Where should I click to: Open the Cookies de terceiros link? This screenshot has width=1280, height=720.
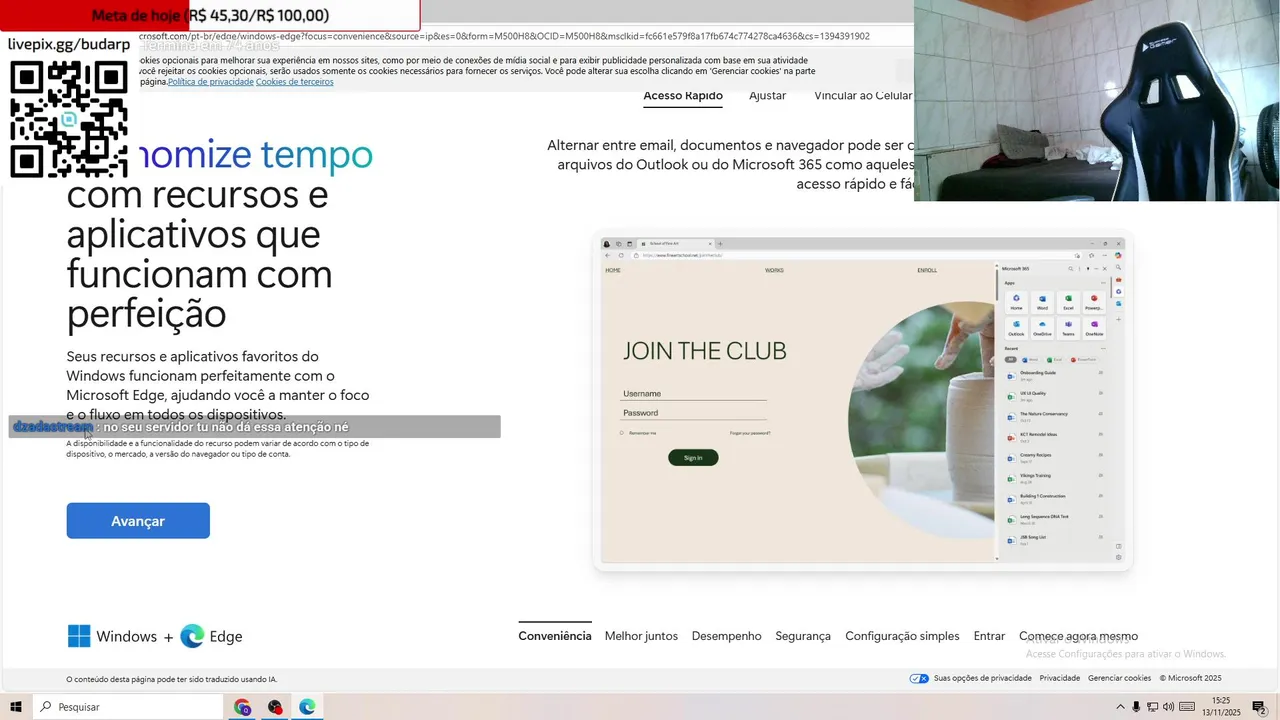pos(294,82)
